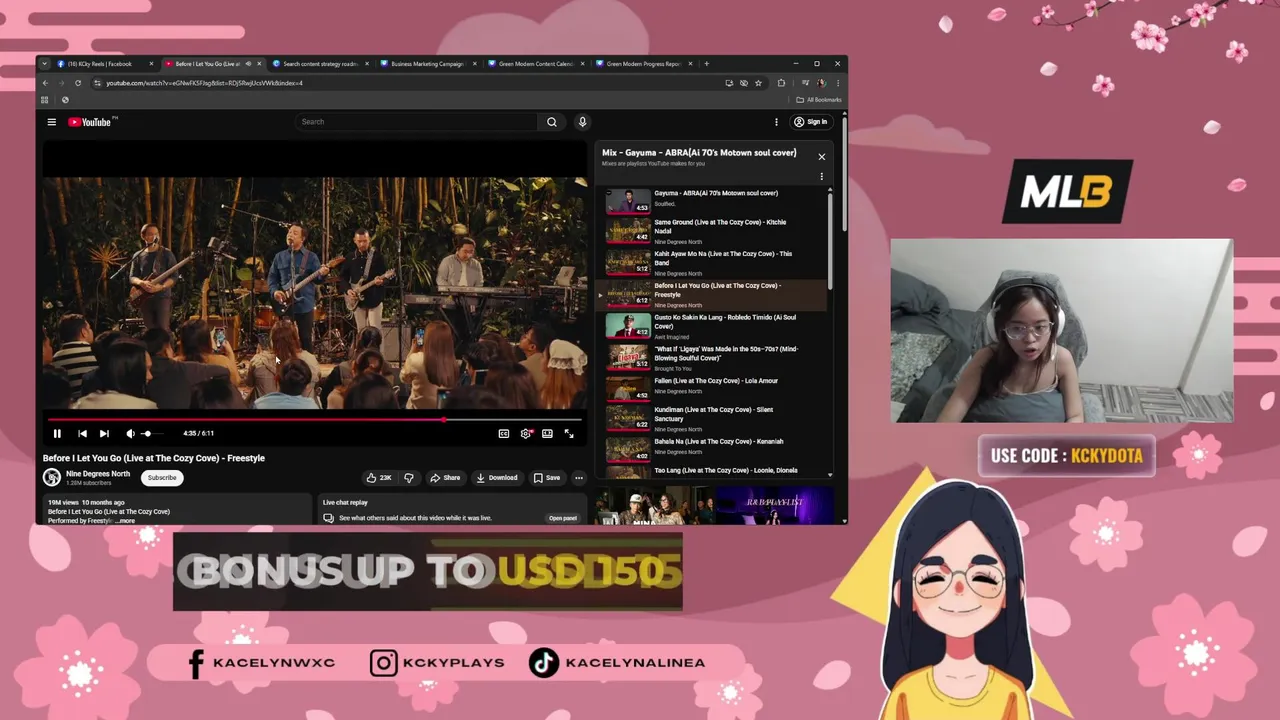Click the R&B Playlist thumbnail below playlist
Viewport: 1280px width, 720px height.
[x=774, y=506]
